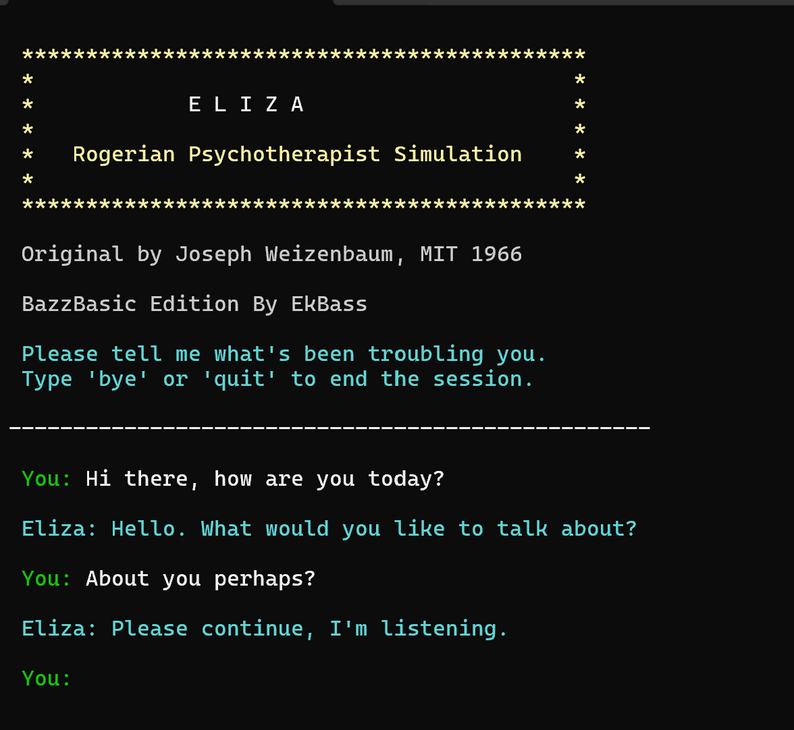This screenshot has width=794, height=730.
Task: Click Eliza's 'Please continue, I'm listening.' reply
Action: click(309, 629)
